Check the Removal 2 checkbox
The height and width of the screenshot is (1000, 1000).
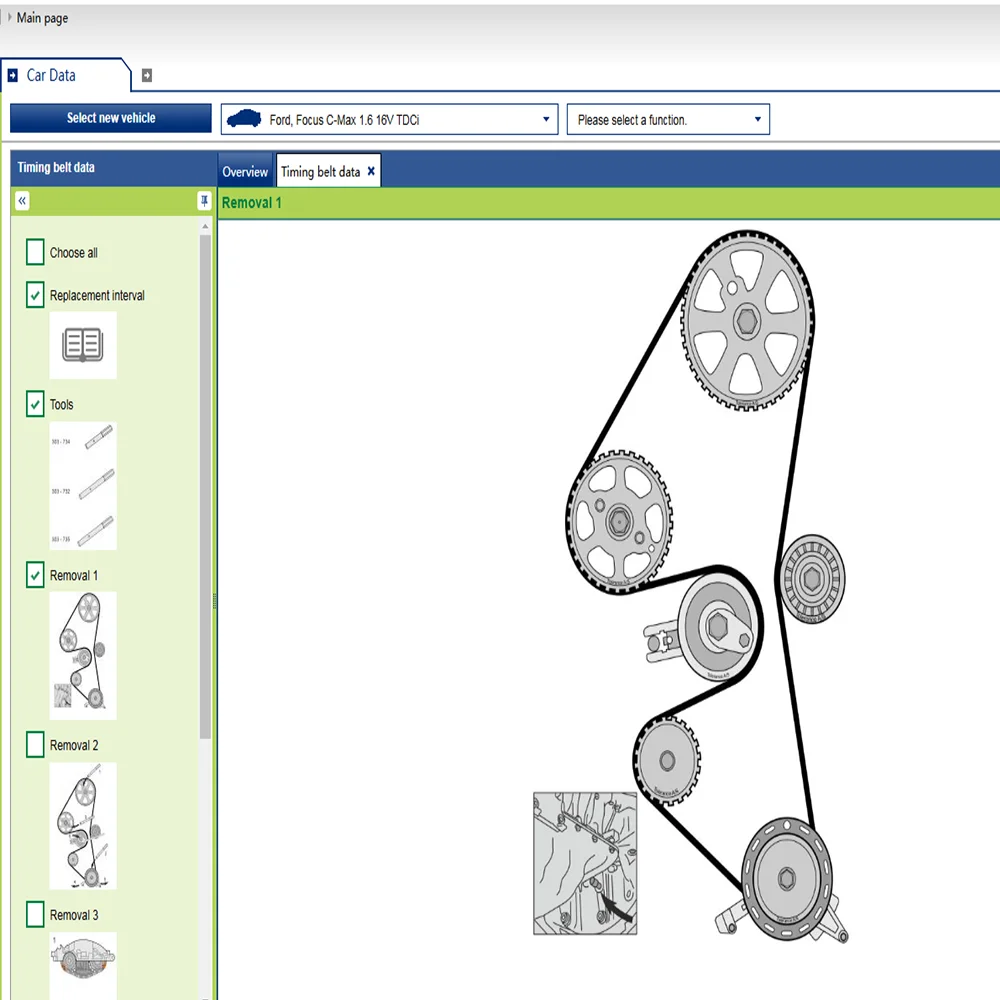pos(35,744)
